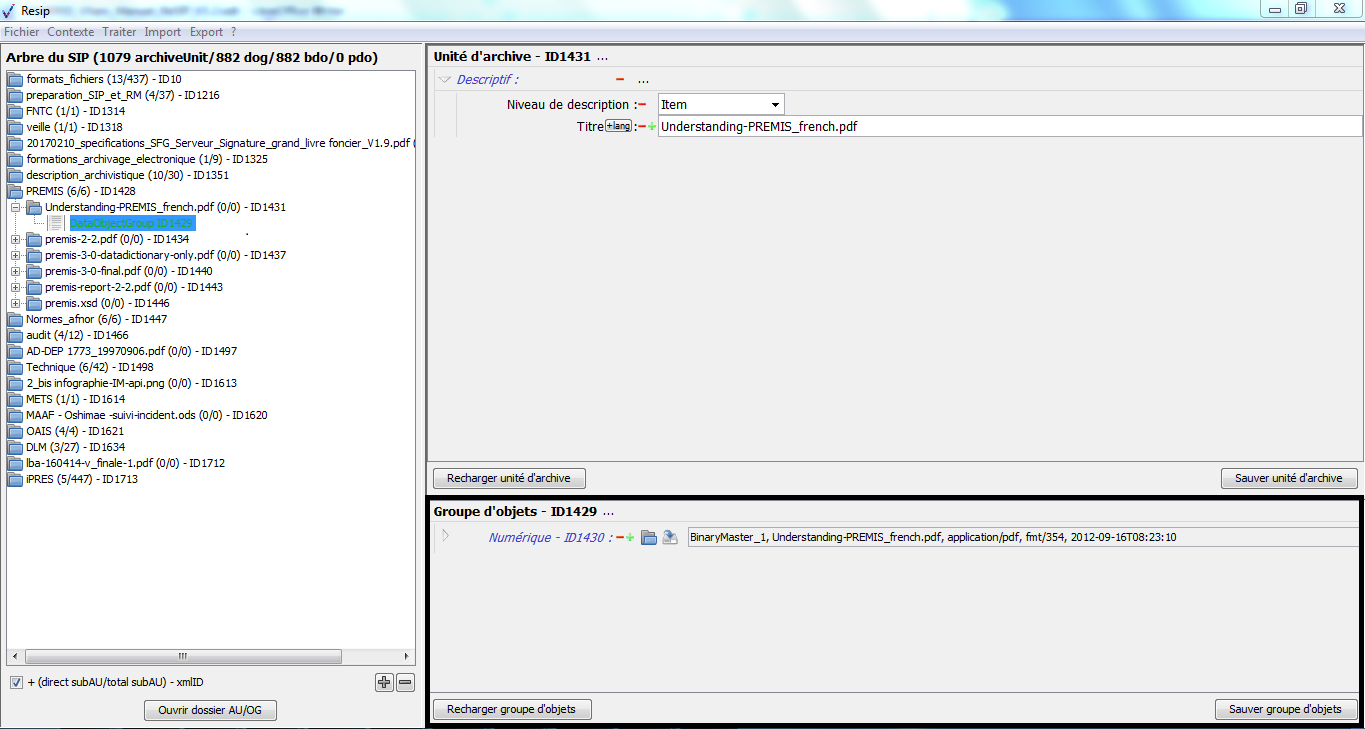Viewport: 1365px width, 729px height.
Task: Click the file import icon beside folder icon
Action: point(670,538)
